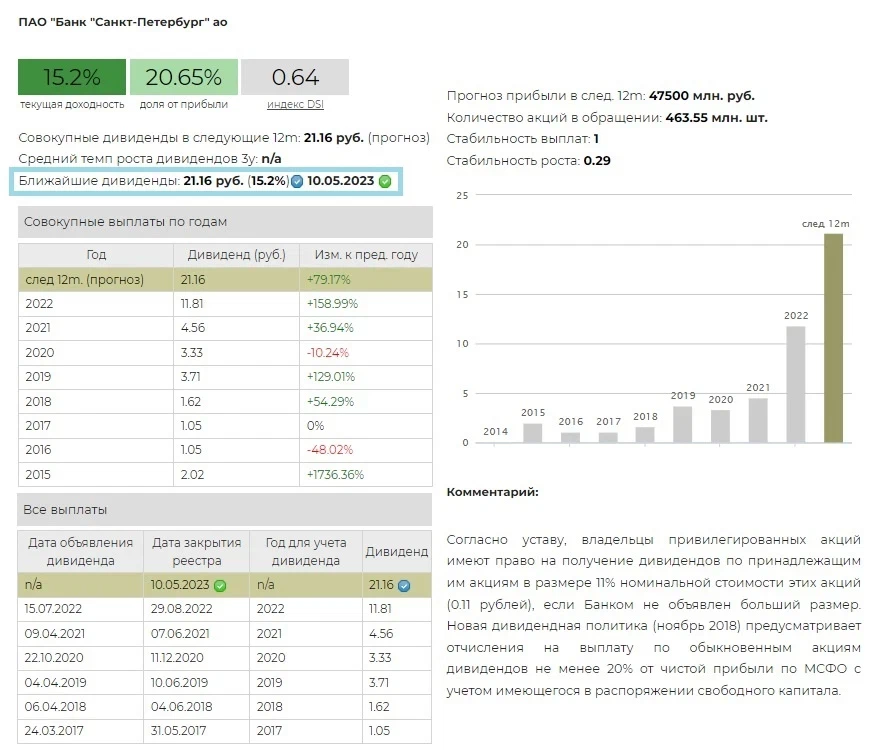Viewport: 876px width, 750px height.
Task: Select the 2020 row showing -10.24% change
Action: tap(225, 352)
